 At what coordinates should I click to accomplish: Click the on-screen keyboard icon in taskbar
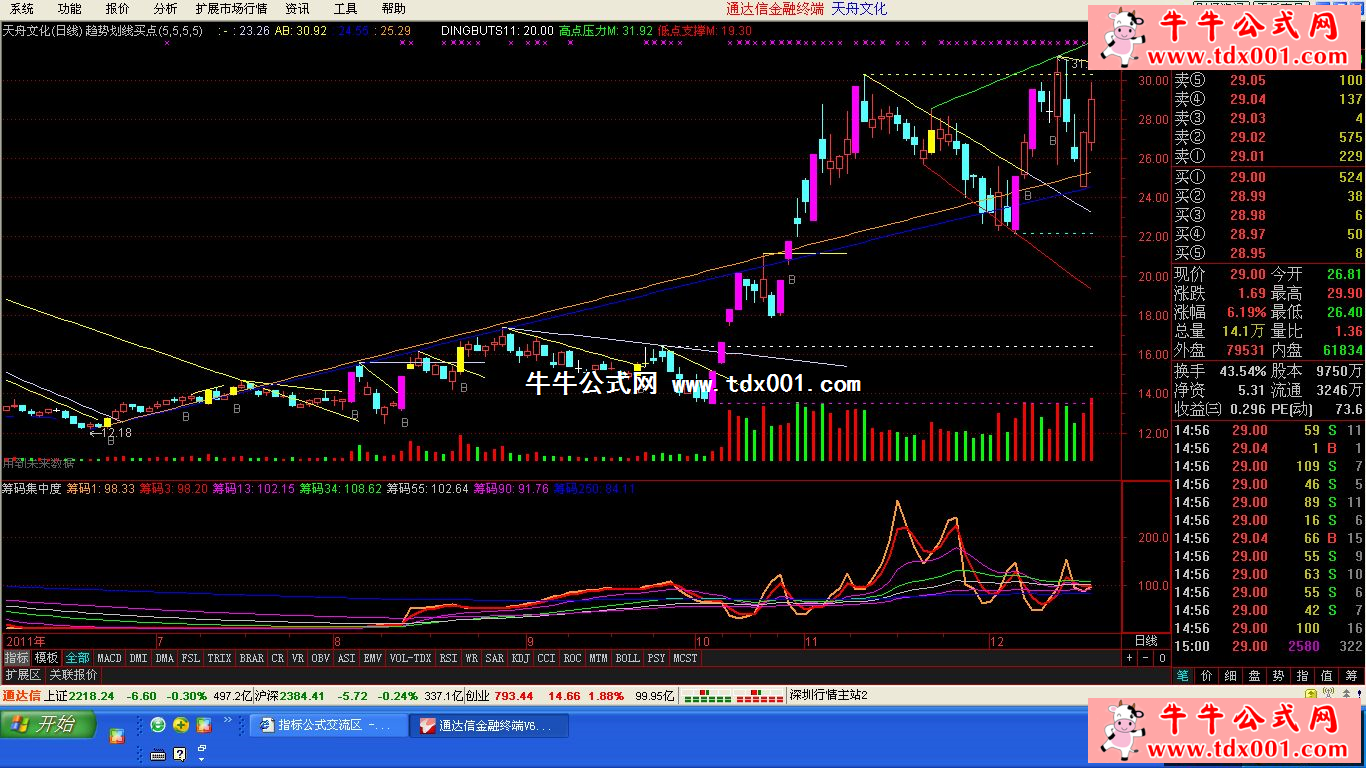click(x=158, y=753)
